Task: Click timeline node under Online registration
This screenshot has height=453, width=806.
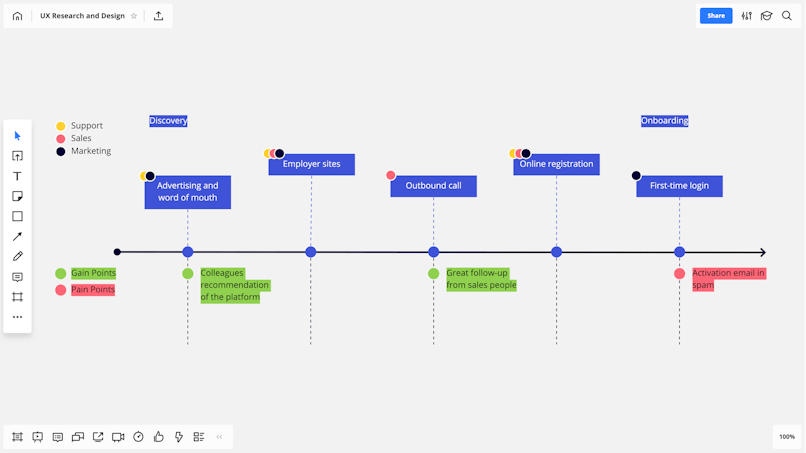Action: click(556, 252)
